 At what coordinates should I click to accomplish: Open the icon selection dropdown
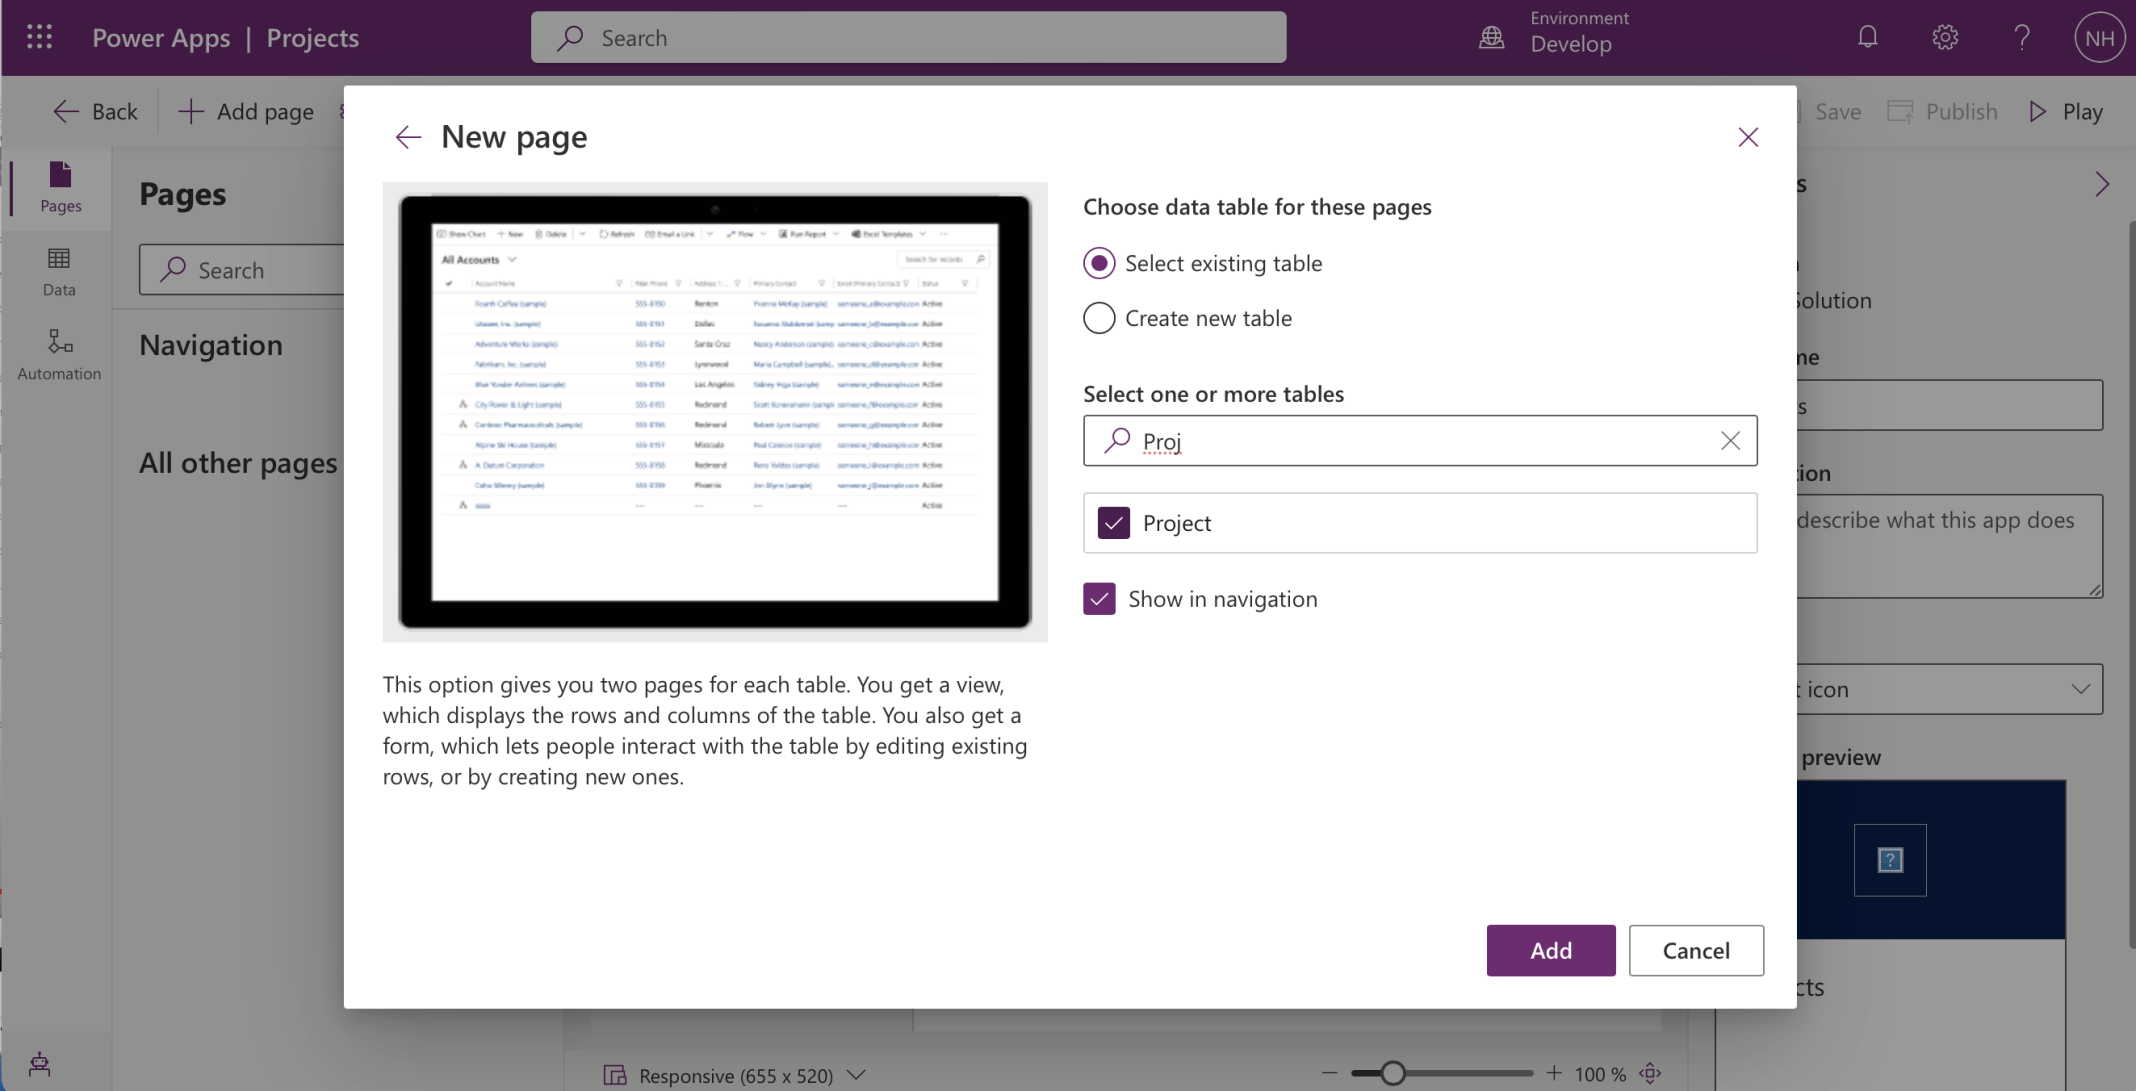[x=2080, y=689]
